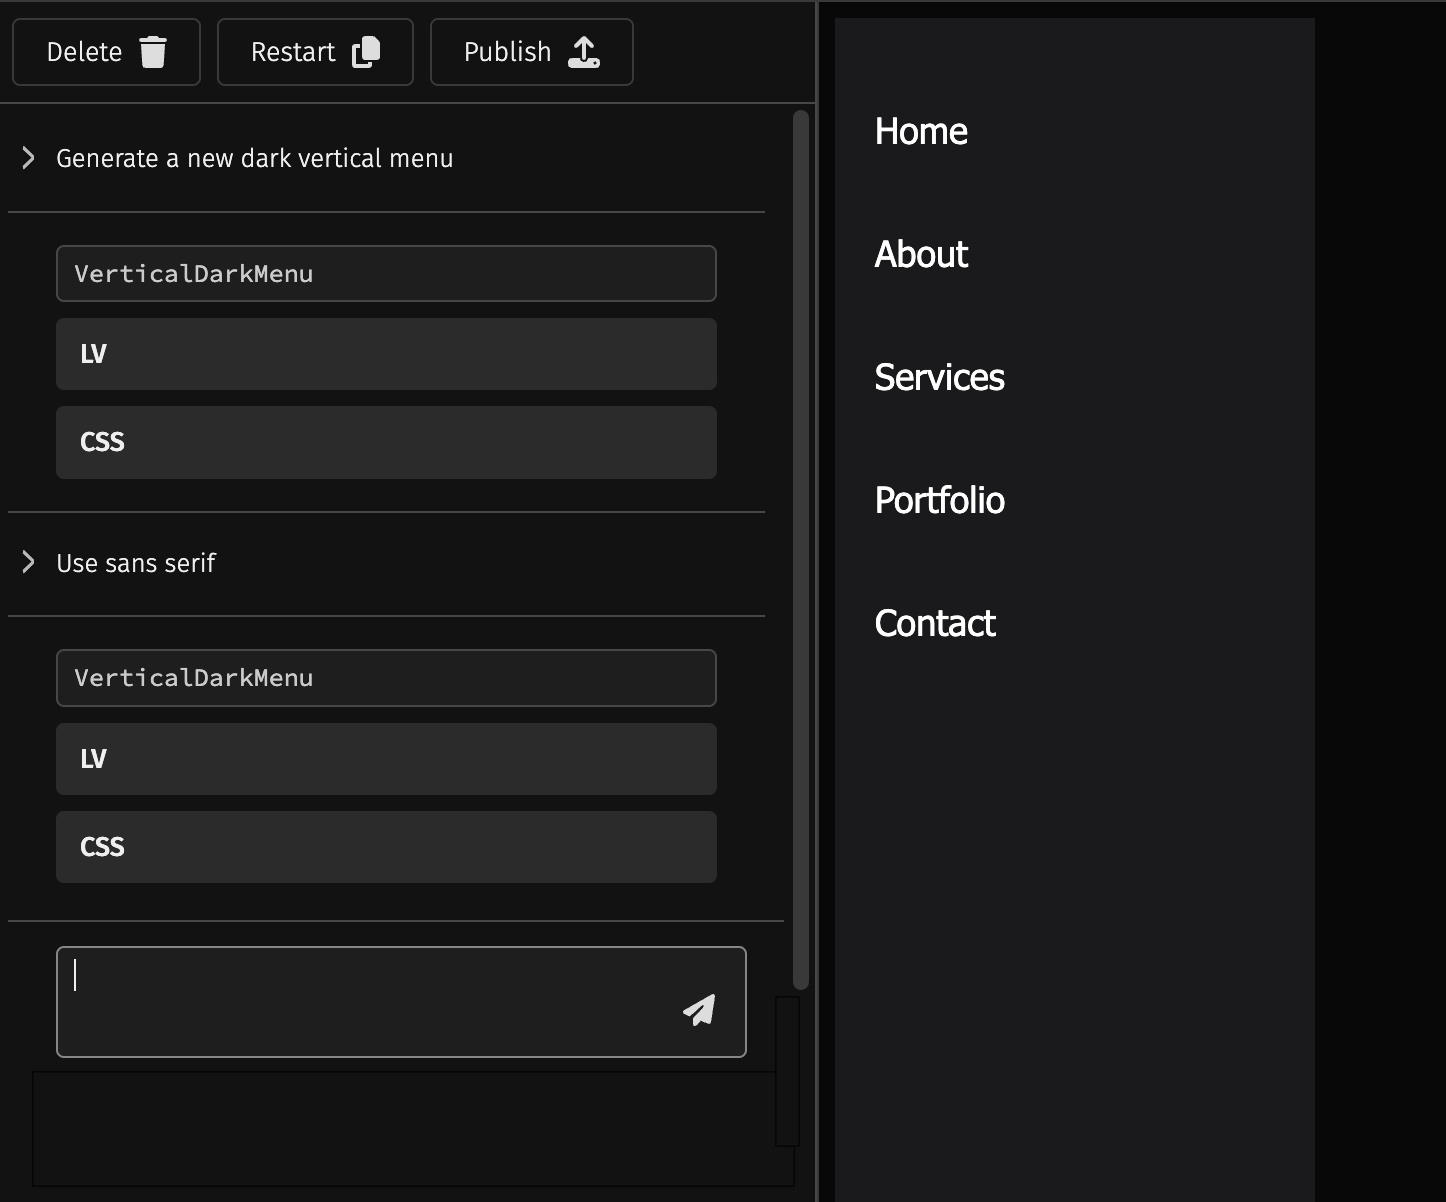Focus the second VerticalDarkMenu name field
Viewport: 1446px width, 1202px height.
[x=386, y=678]
